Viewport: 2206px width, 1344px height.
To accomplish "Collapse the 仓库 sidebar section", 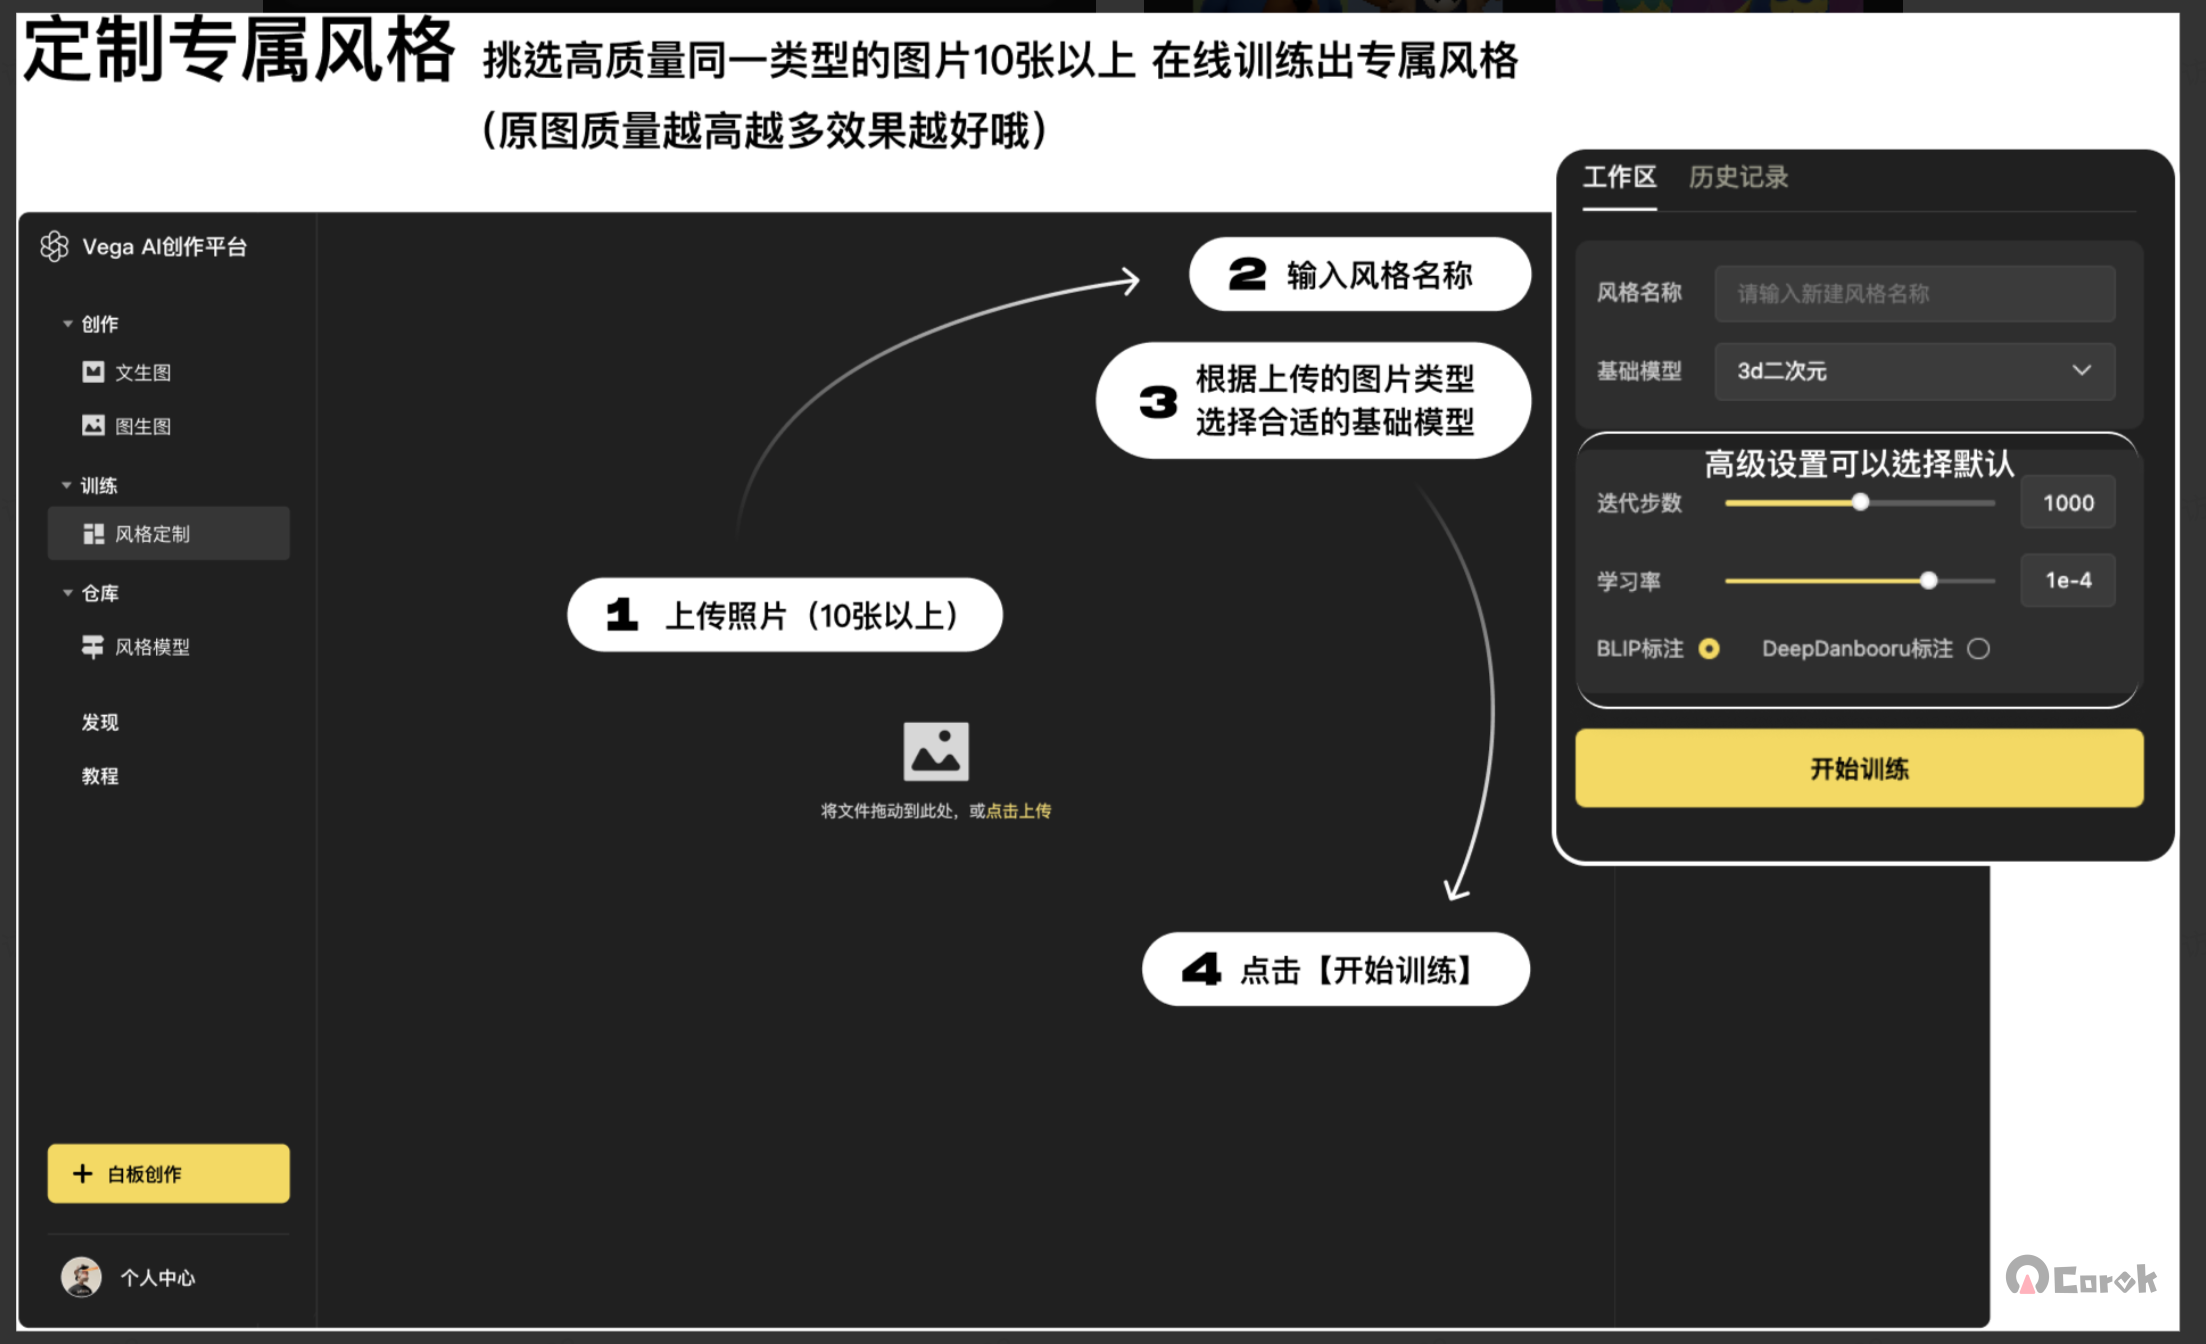I will tap(67, 594).
